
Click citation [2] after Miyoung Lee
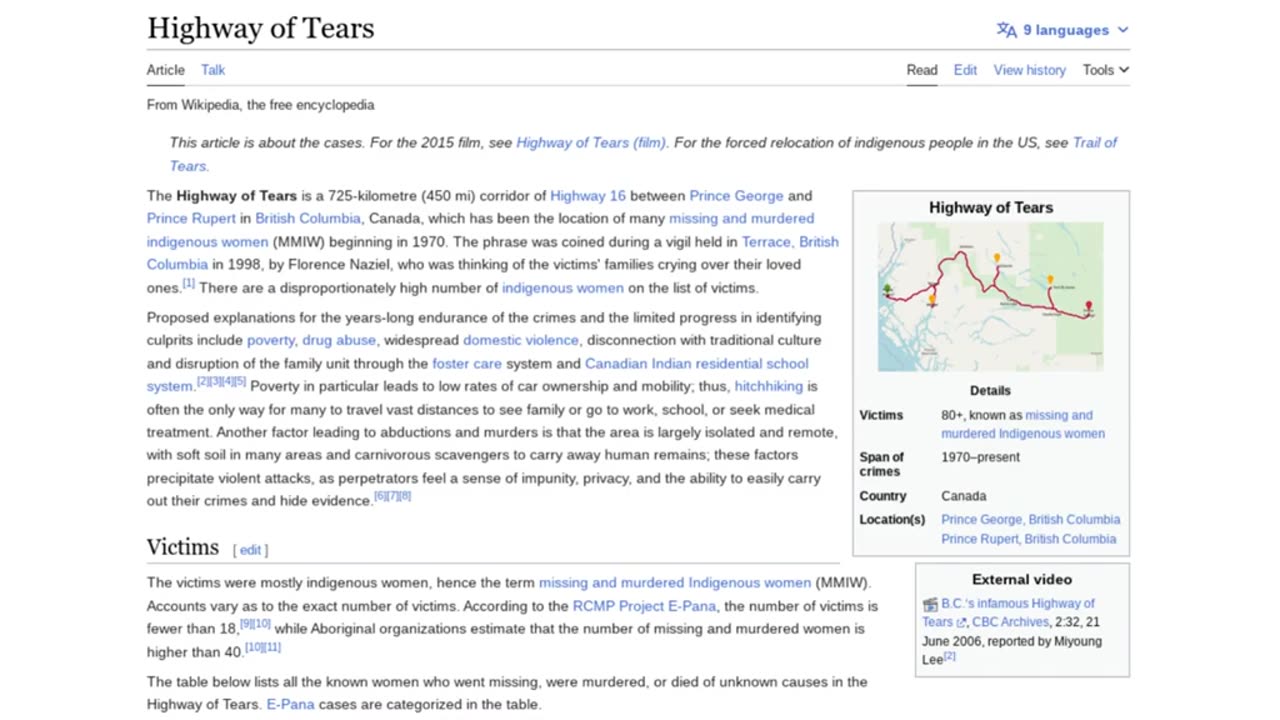[x=949, y=656]
